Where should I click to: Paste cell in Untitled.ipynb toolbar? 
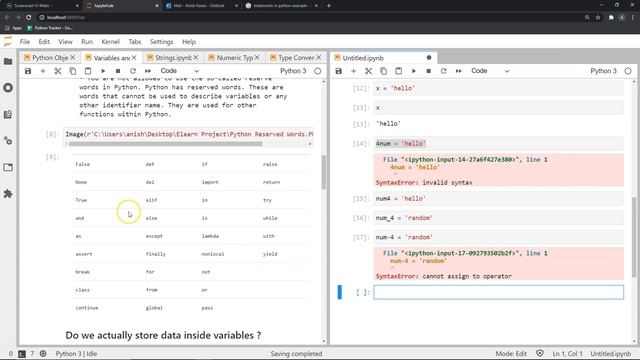398,71
